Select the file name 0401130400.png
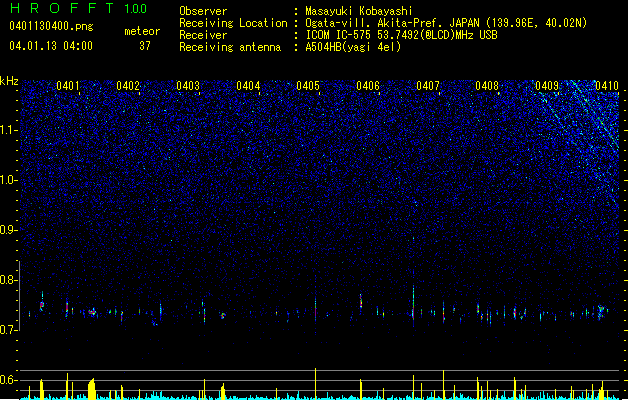This screenshot has height=400, width=629. pos(51,26)
